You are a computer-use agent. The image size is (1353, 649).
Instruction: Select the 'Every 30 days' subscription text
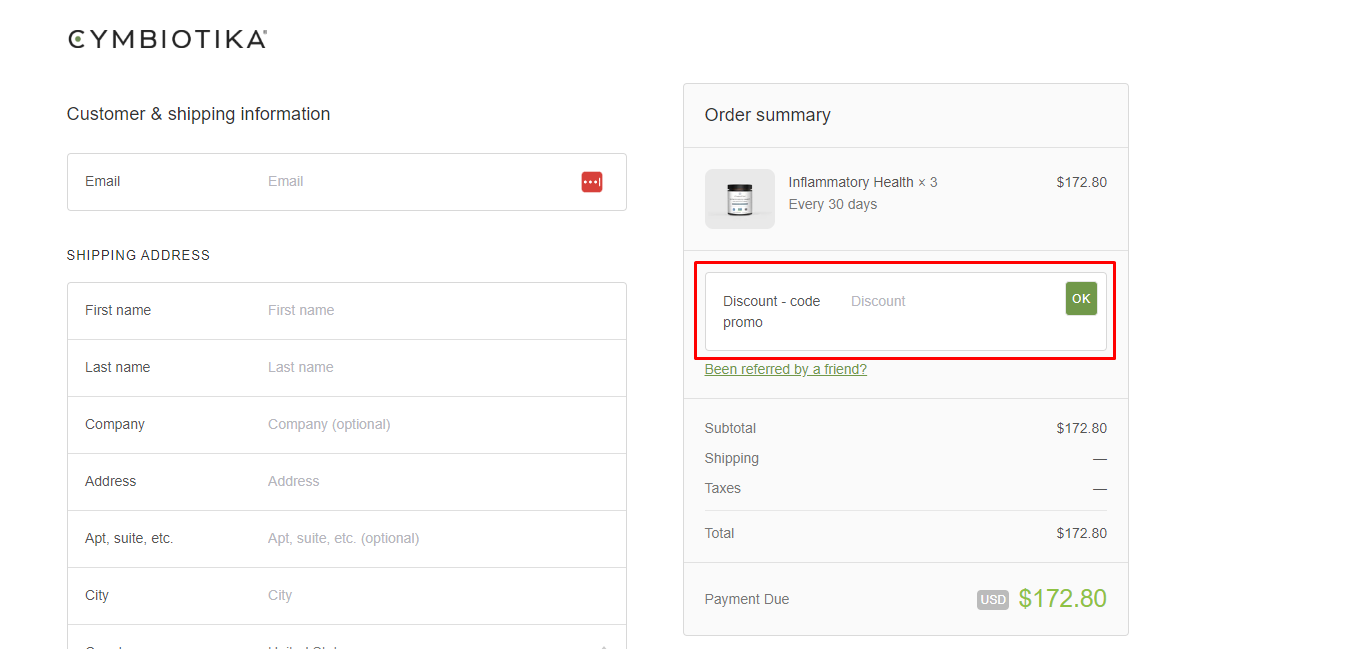coord(833,204)
